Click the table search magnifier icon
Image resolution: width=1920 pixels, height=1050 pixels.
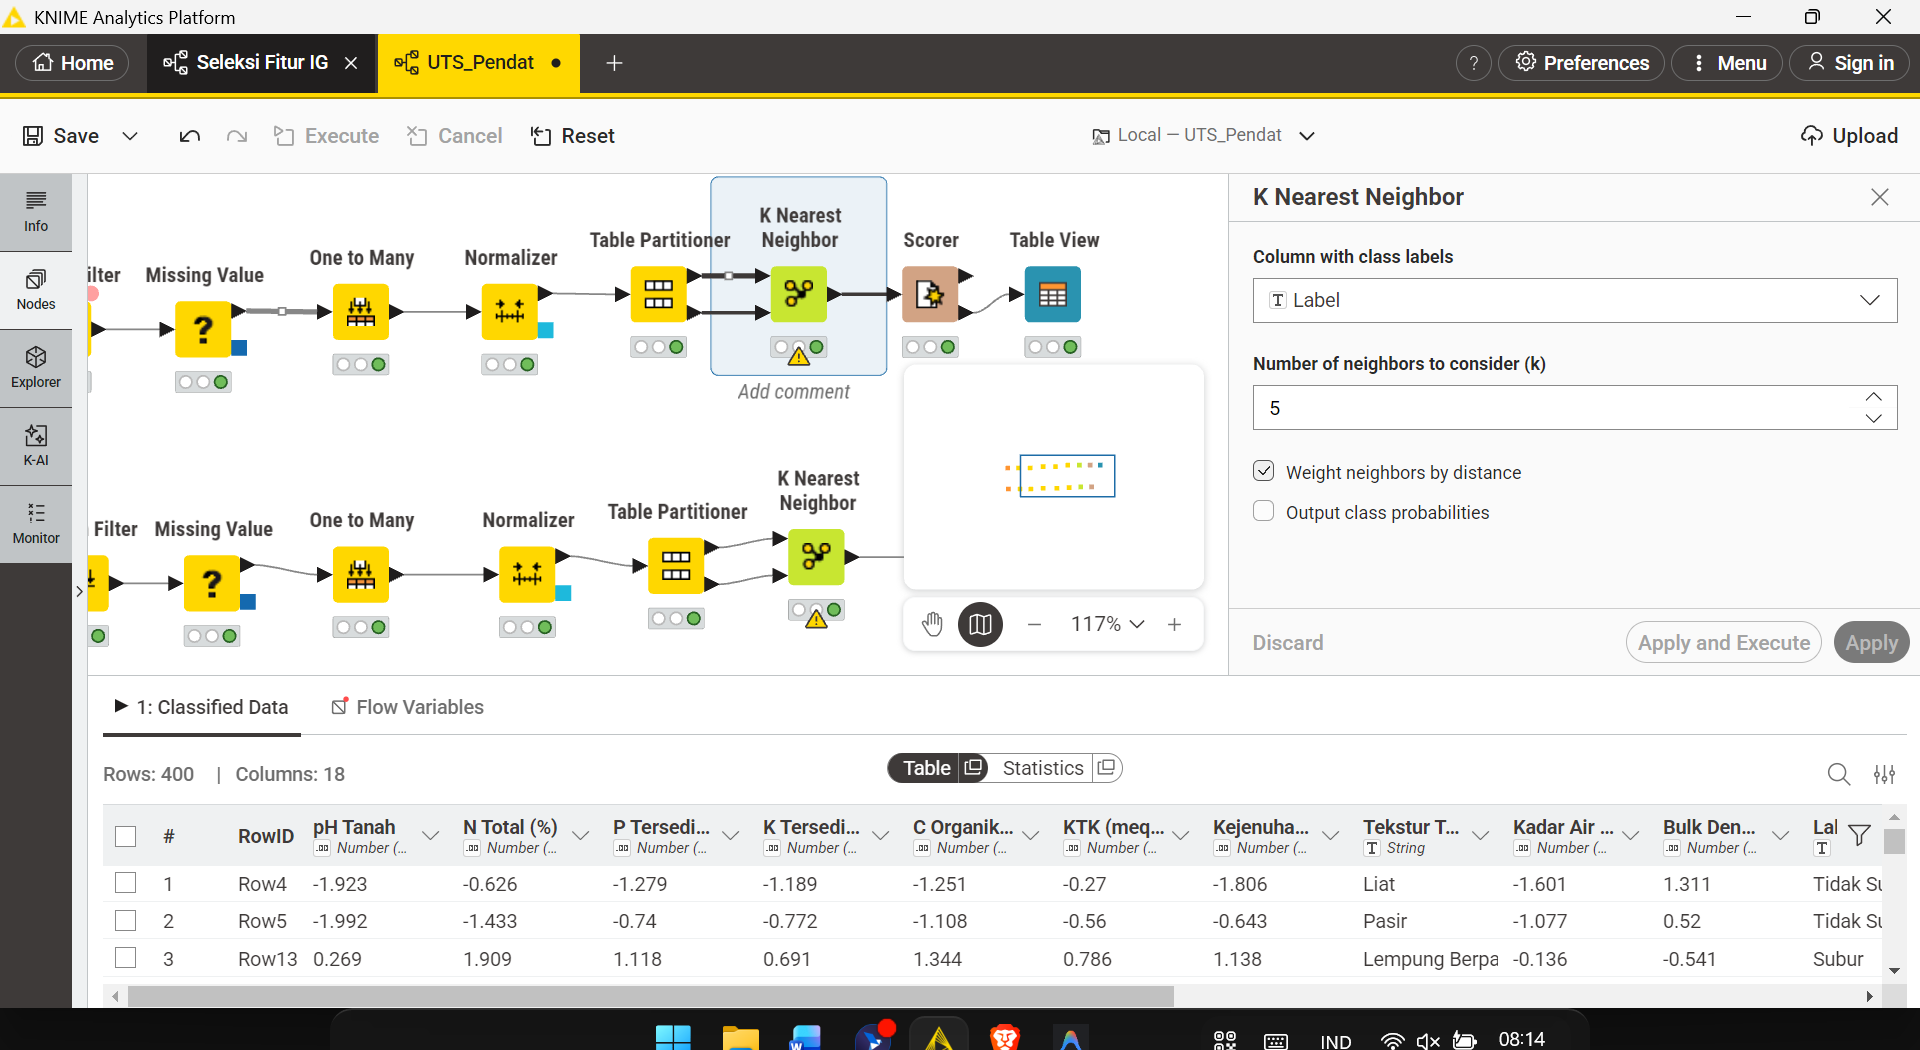(1838, 774)
